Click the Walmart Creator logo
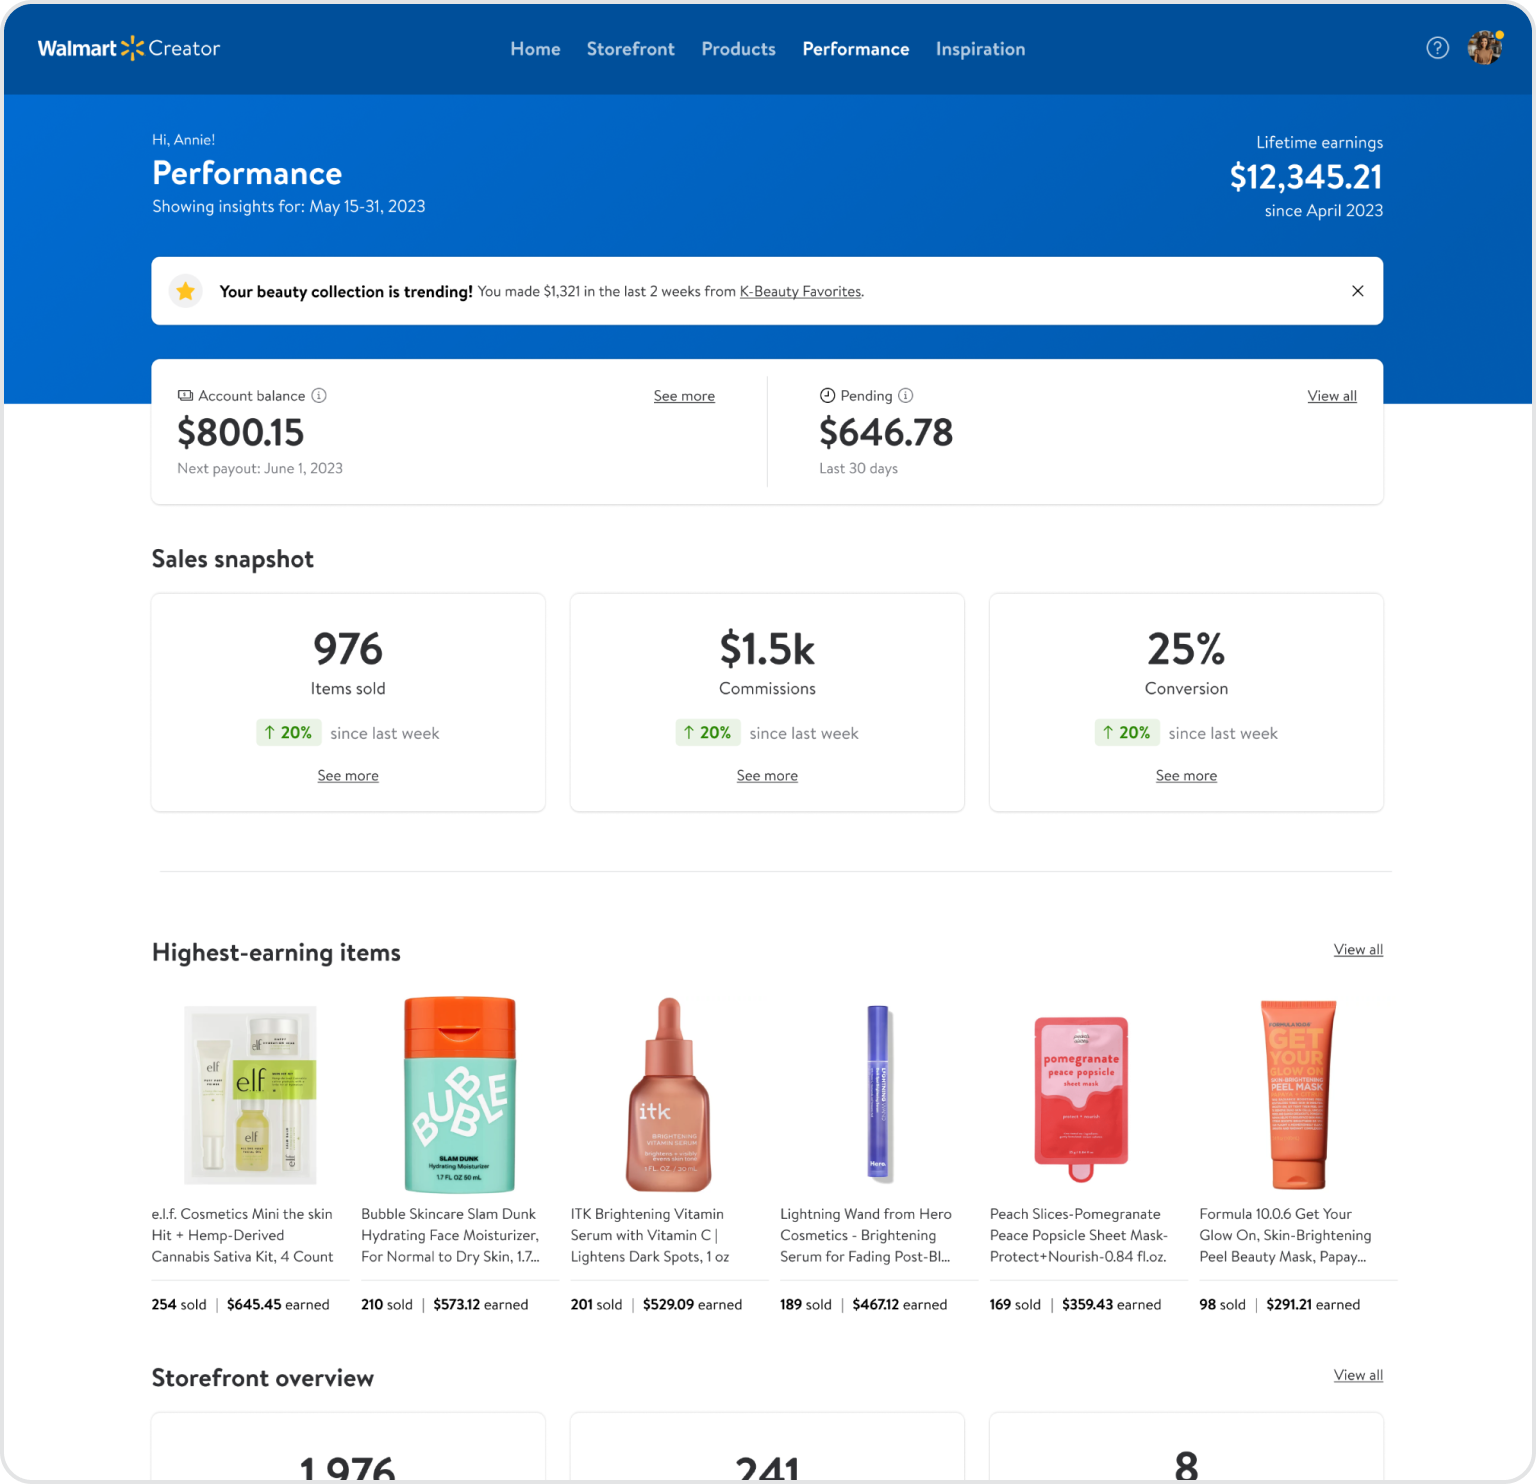This screenshot has width=1536, height=1484. click(129, 48)
